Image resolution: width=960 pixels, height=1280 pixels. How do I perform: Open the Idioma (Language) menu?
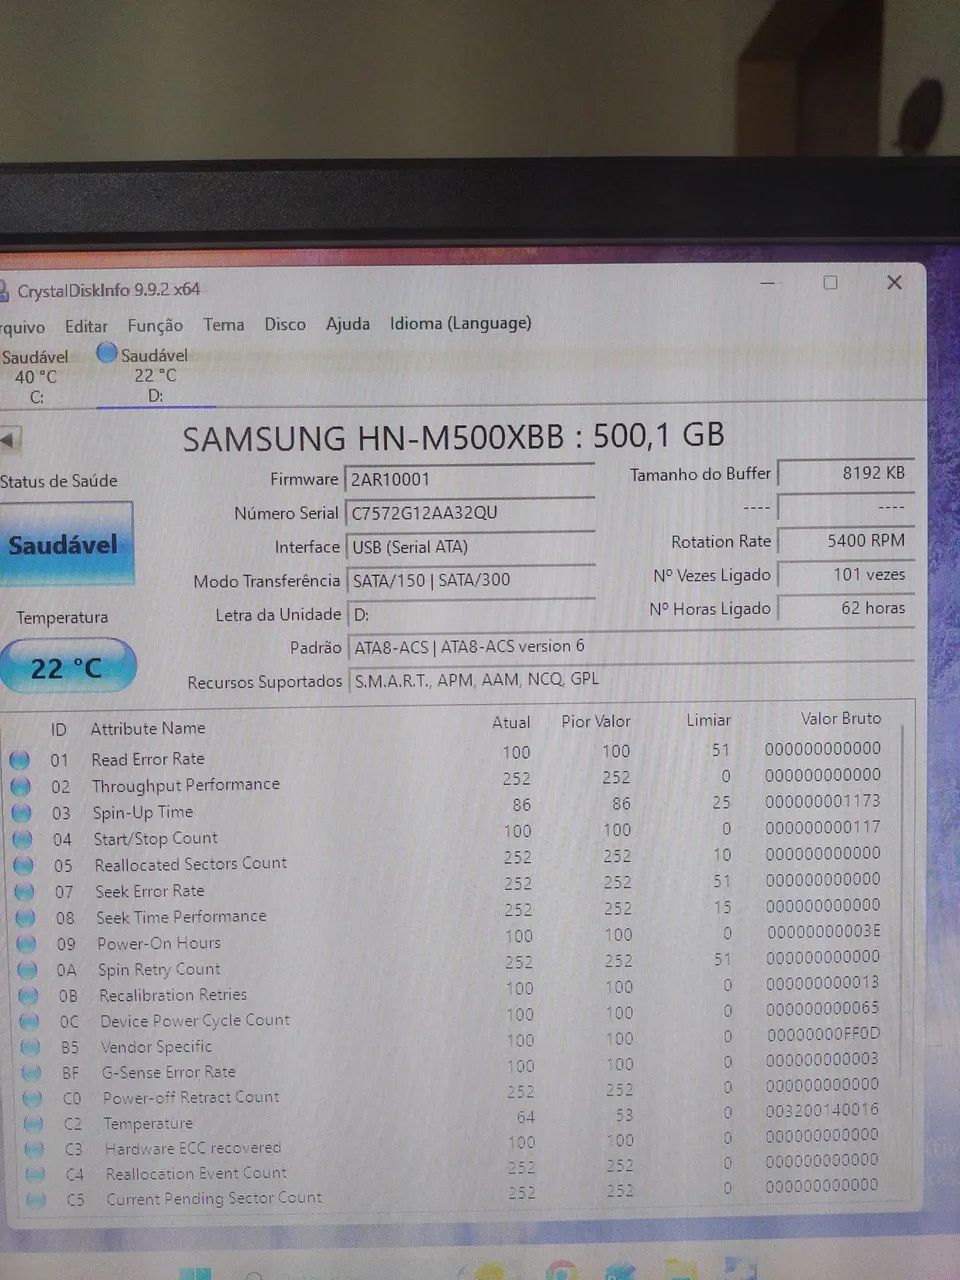pos(460,323)
